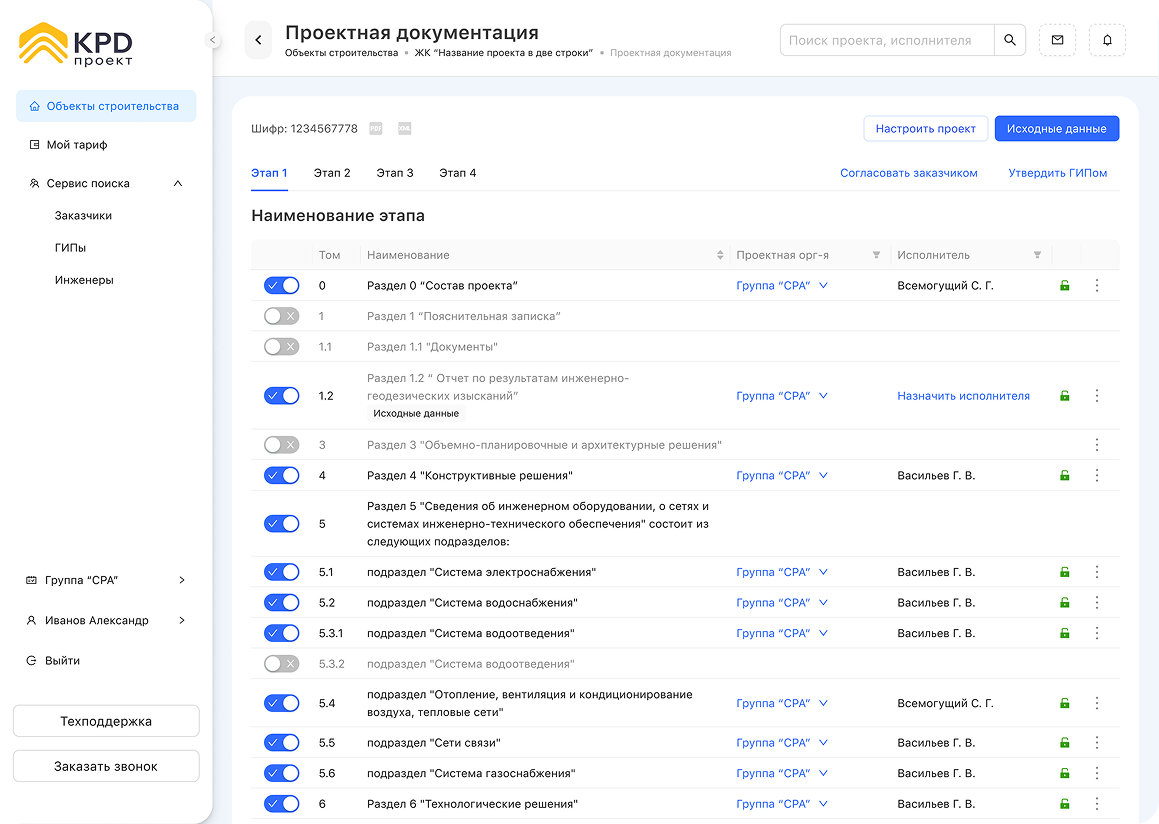Click the magnifier search icon
Screen dimensions: 1159x824
pyautogui.click(x=1010, y=40)
